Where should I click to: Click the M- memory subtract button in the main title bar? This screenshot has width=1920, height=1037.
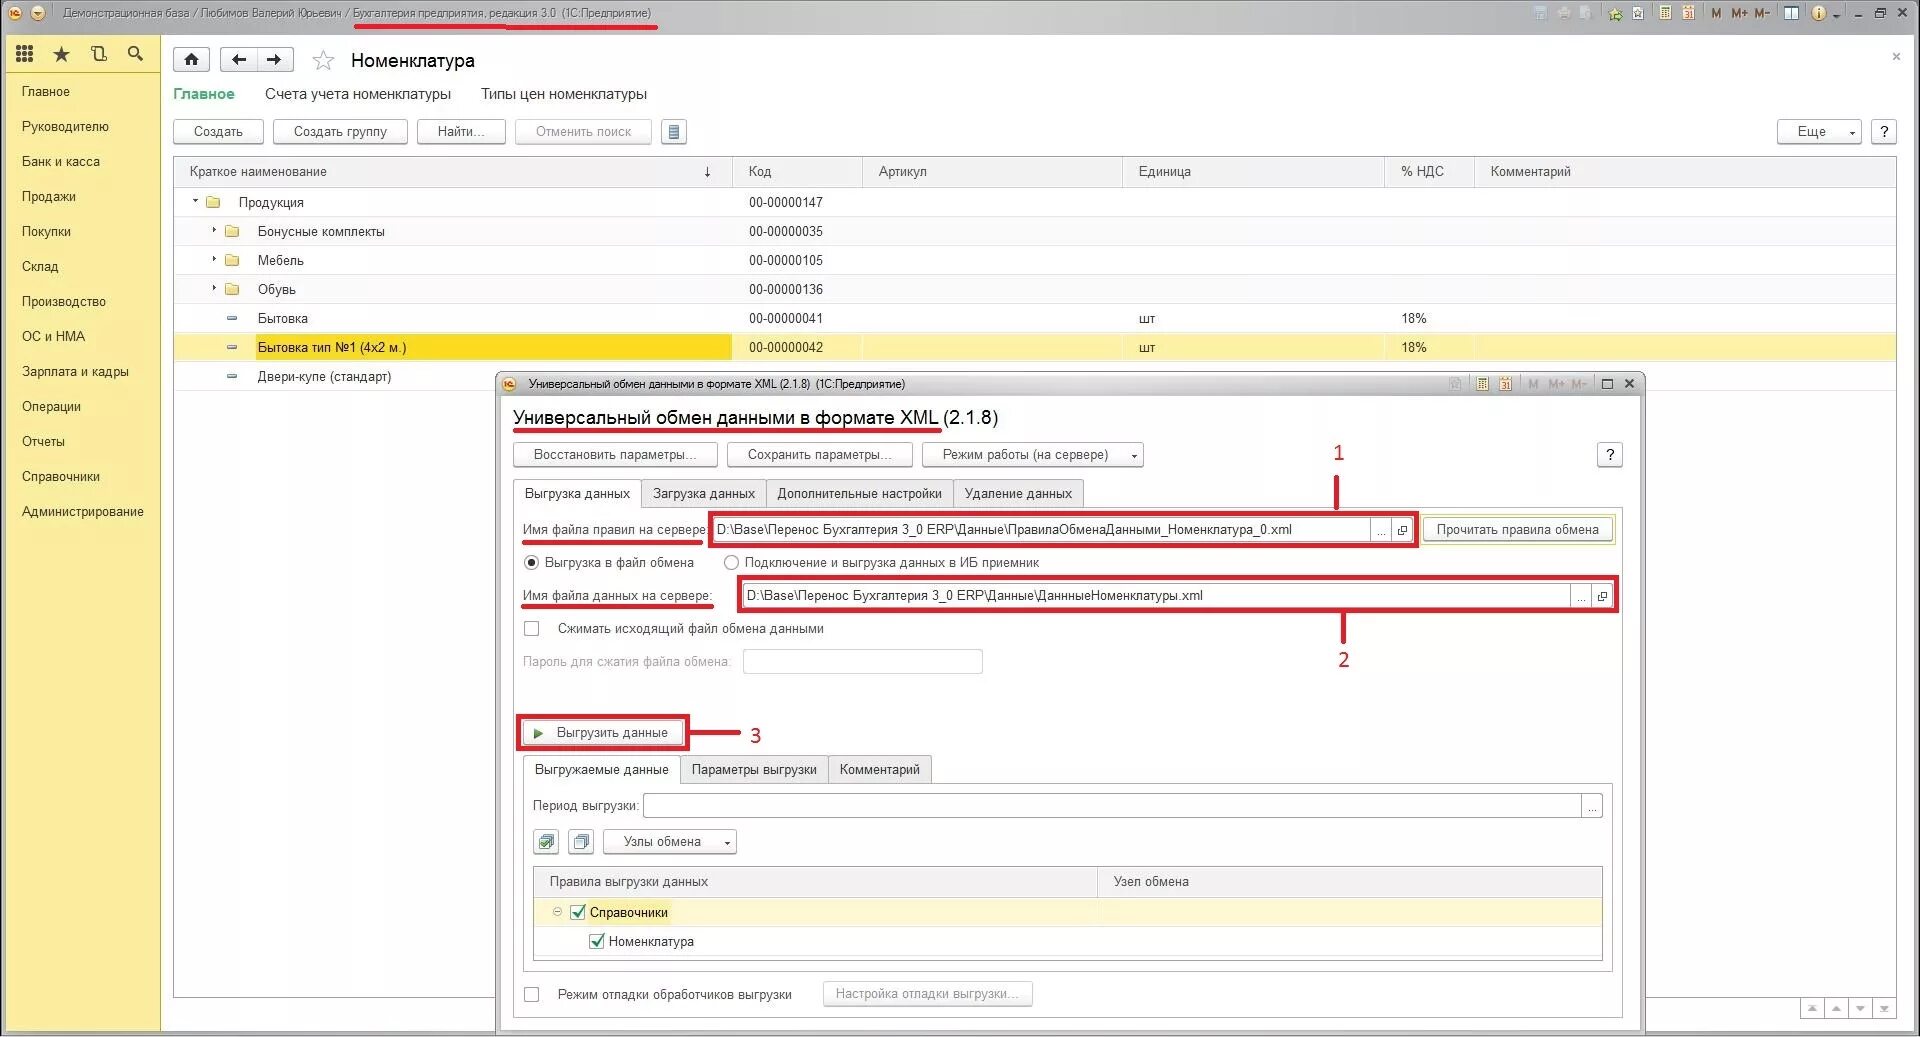tap(1762, 13)
